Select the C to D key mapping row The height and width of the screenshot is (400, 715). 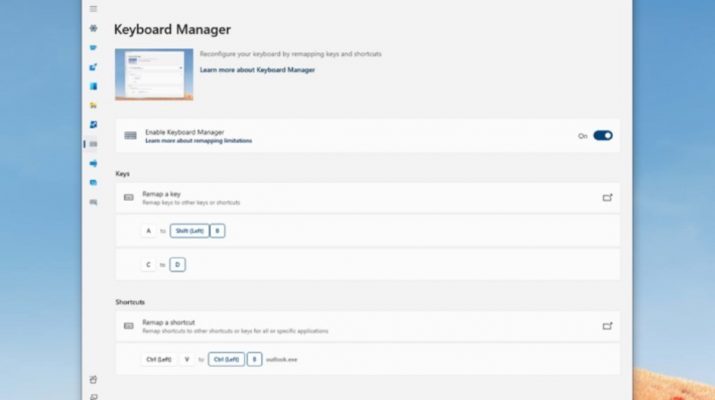click(x=367, y=264)
